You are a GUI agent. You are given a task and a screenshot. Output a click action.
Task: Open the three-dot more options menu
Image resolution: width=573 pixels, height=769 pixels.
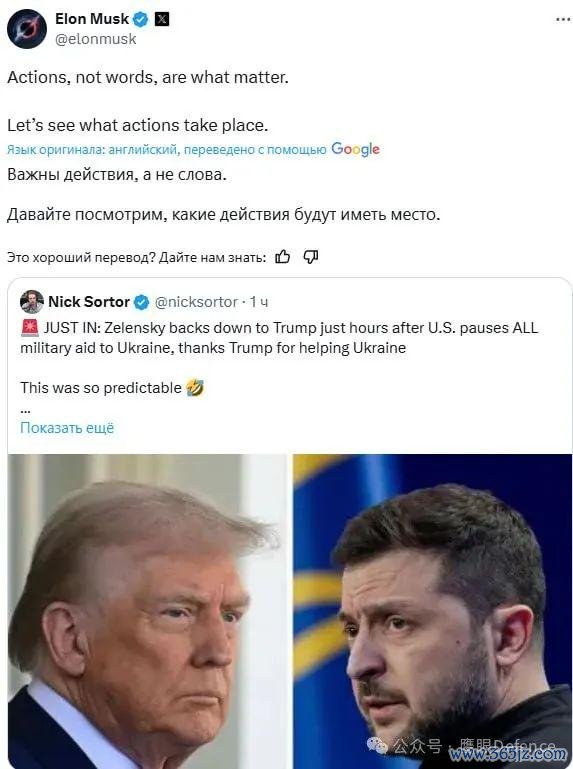click(563, 20)
